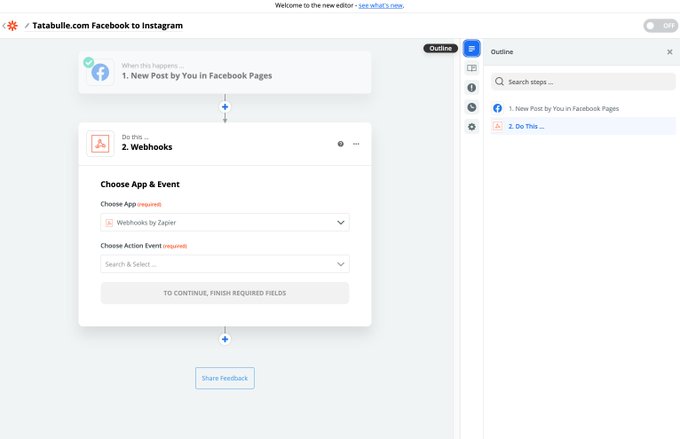Click the Facebook icon in the trigger step

pyautogui.click(x=100, y=72)
